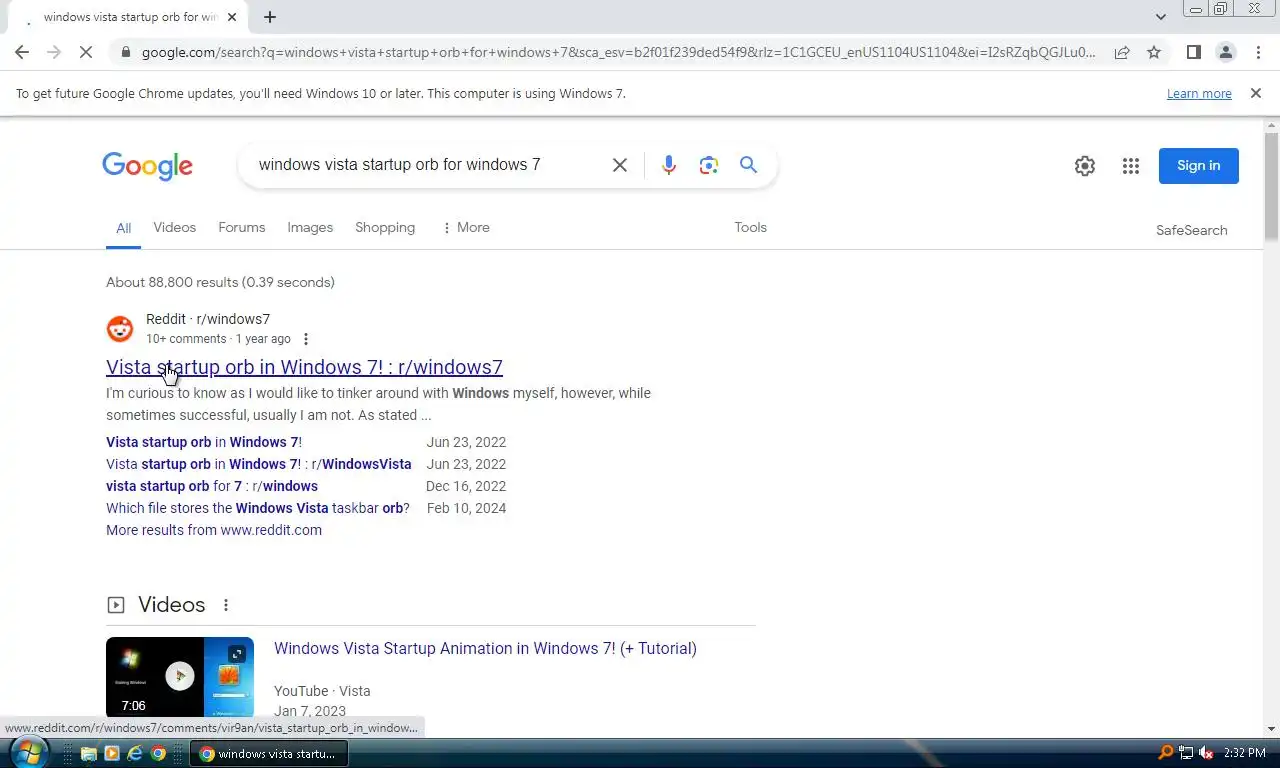Screen dimensions: 1280x768
Task: Open SafeSearch settings
Action: point(1191,230)
